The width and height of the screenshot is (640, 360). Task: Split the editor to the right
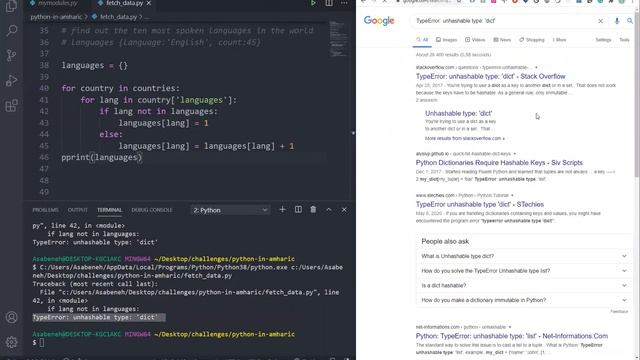329,3
